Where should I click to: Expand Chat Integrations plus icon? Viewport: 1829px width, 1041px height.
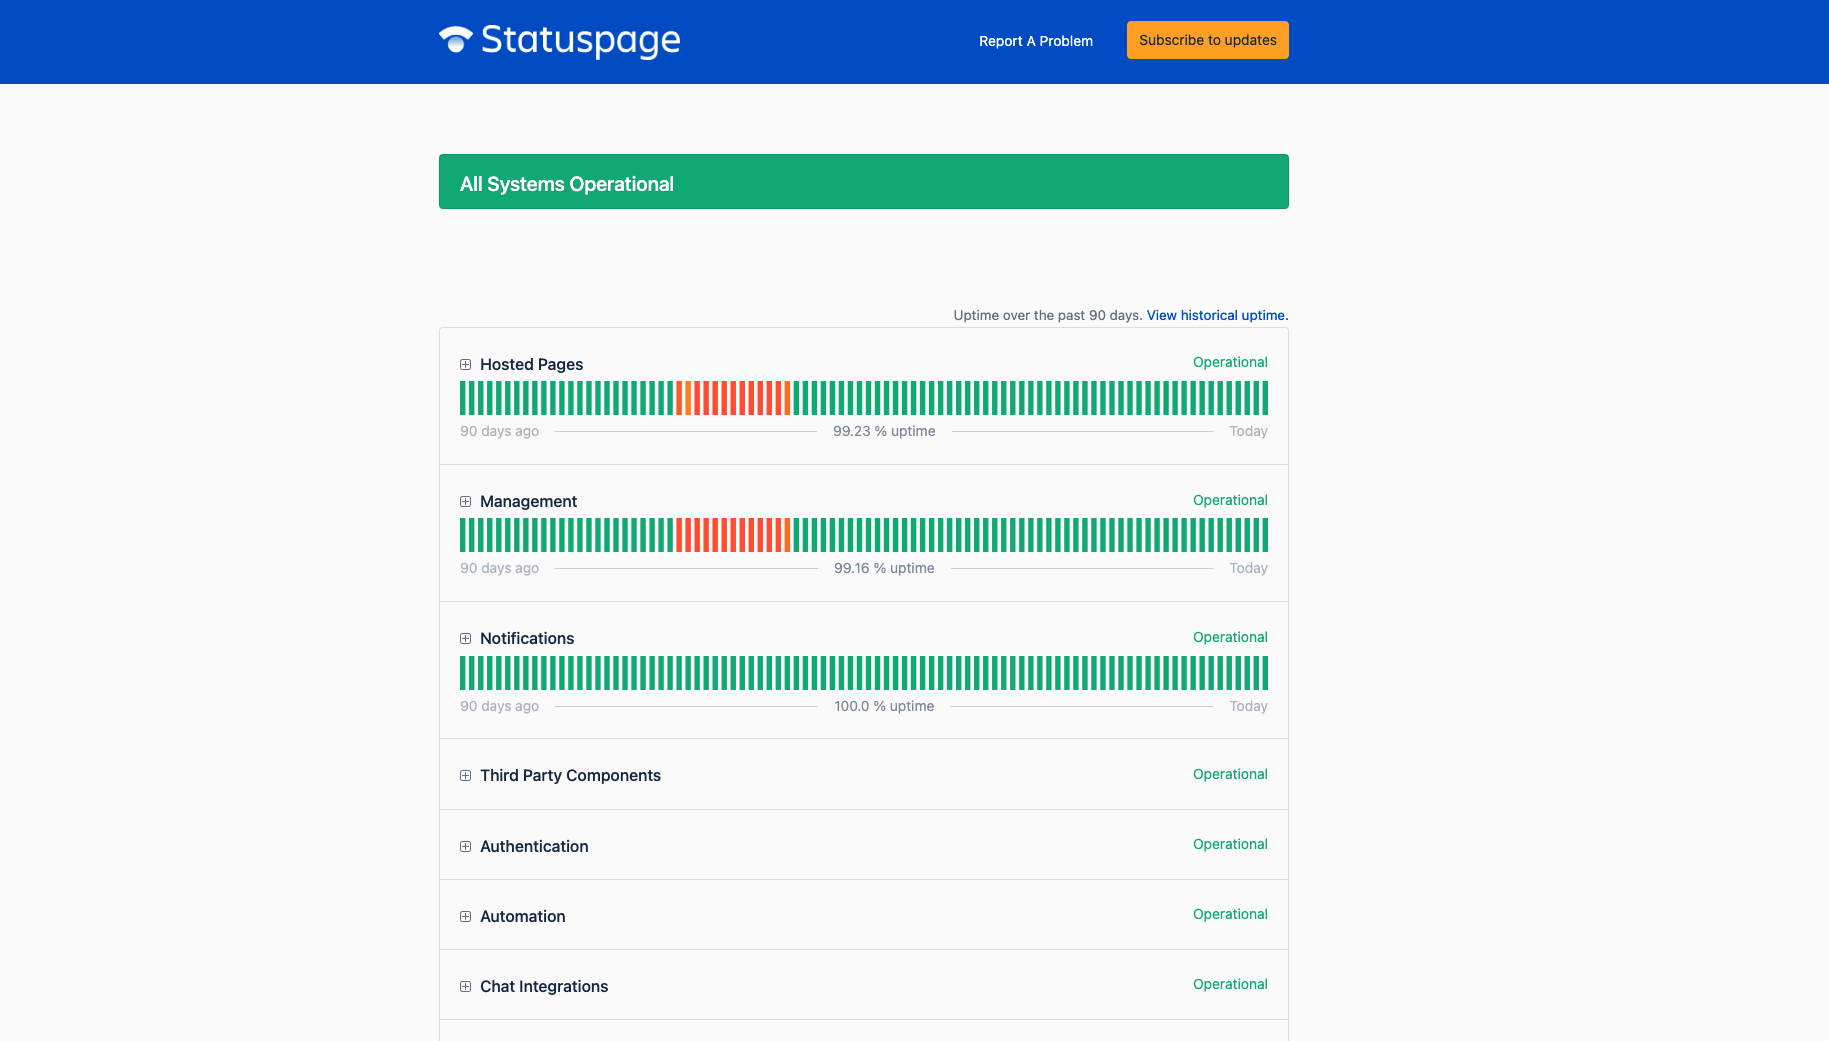[x=465, y=987]
